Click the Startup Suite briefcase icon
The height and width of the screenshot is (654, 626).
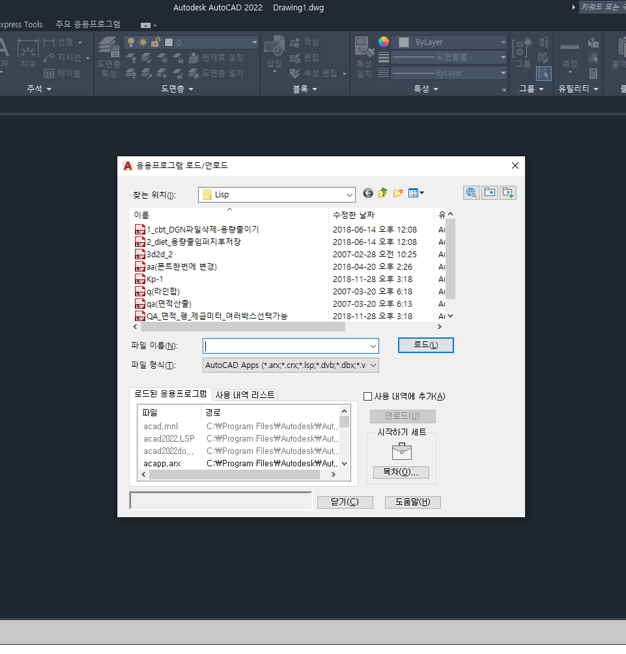[x=402, y=451]
